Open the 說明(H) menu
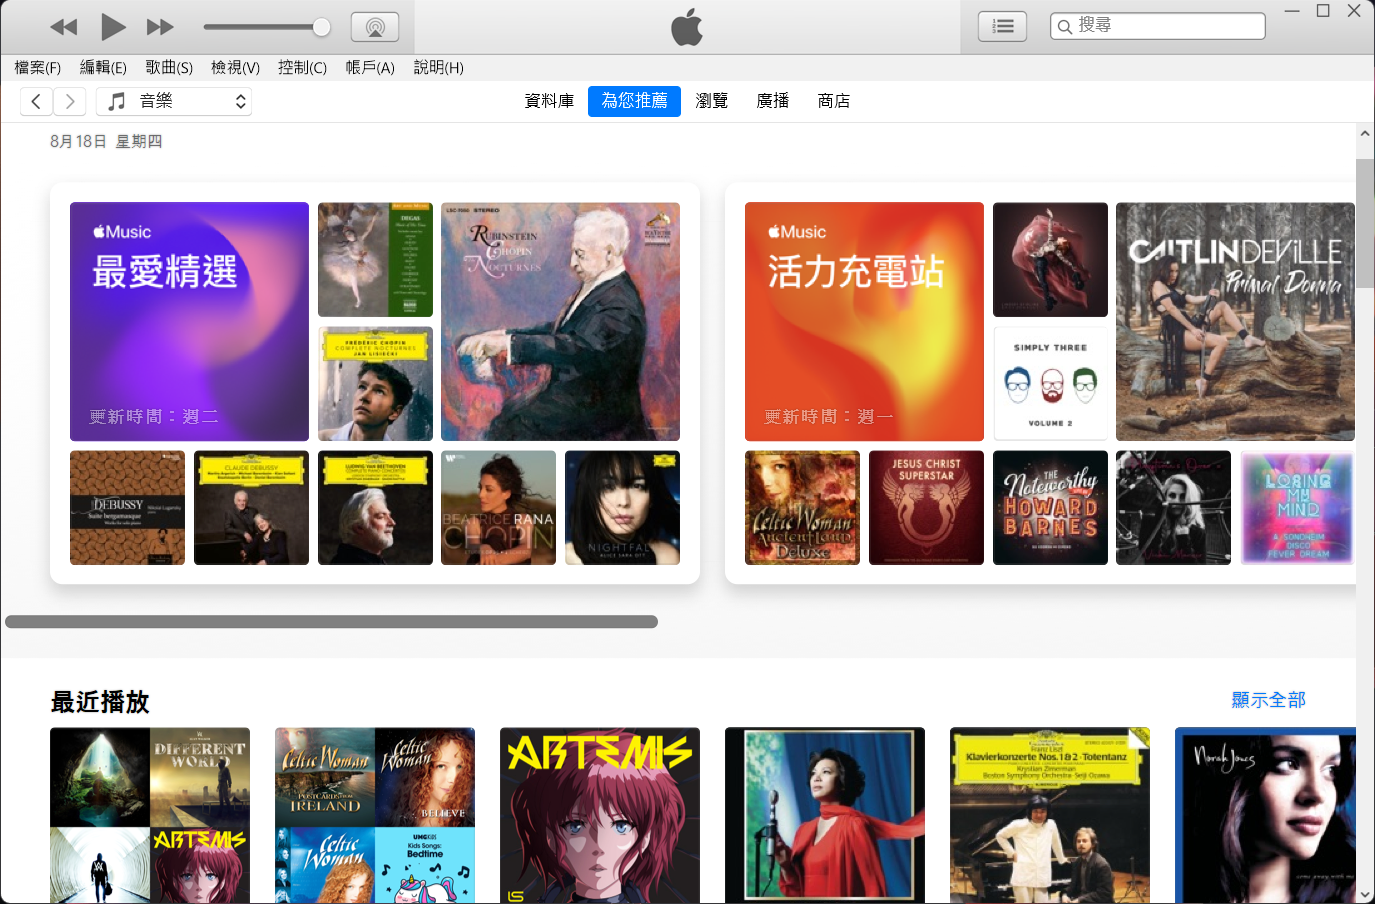 (438, 67)
